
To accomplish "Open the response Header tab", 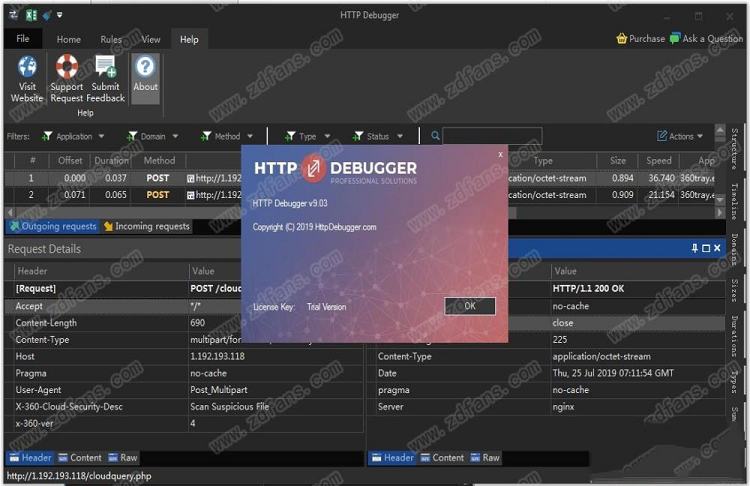I will click(x=393, y=458).
